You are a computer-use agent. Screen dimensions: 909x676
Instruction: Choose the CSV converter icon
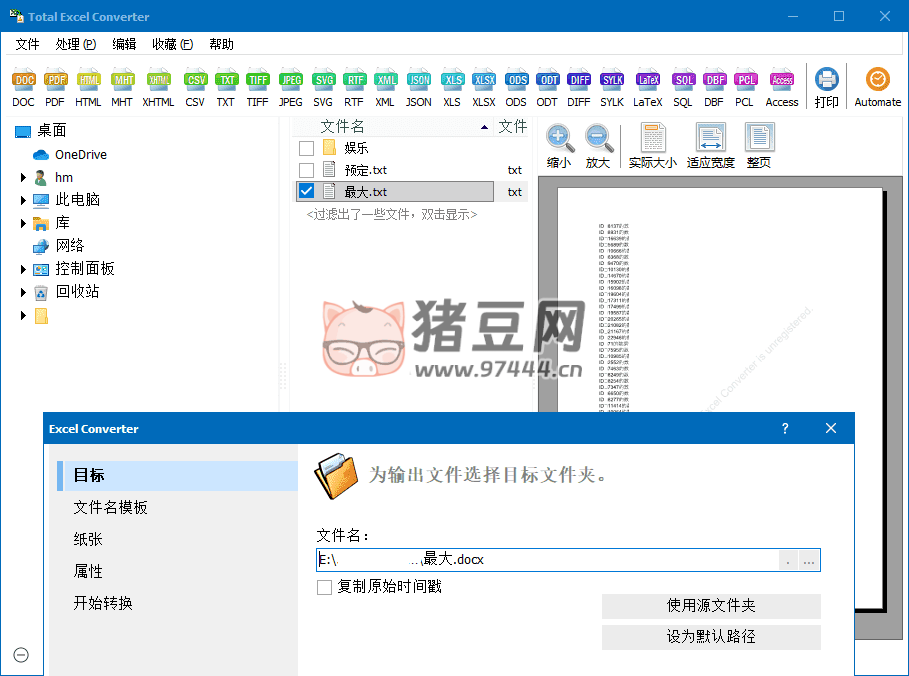[x=196, y=81]
